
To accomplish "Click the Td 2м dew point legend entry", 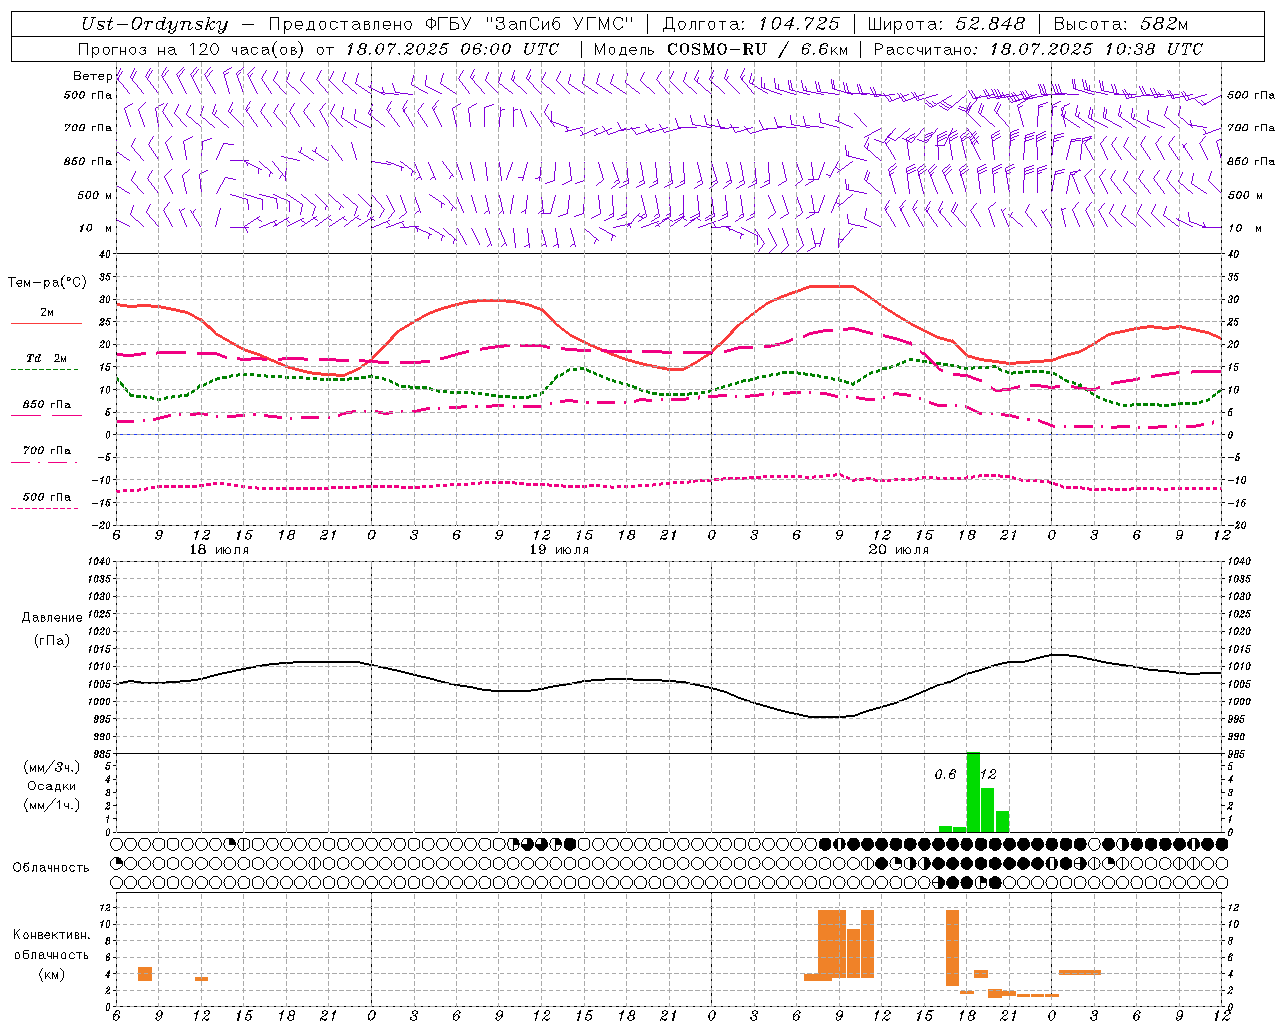I will [46, 358].
